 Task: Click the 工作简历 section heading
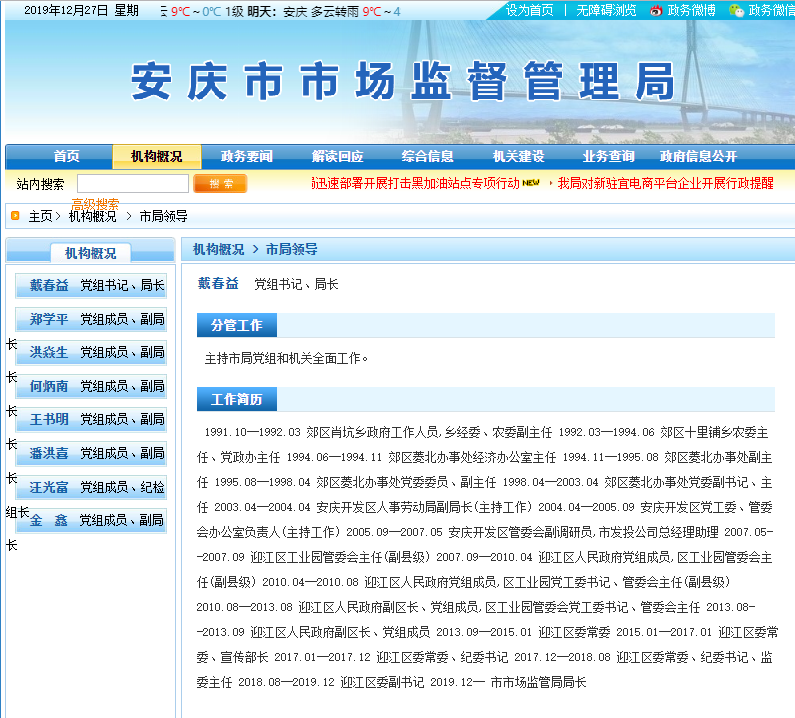pos(237,400)
